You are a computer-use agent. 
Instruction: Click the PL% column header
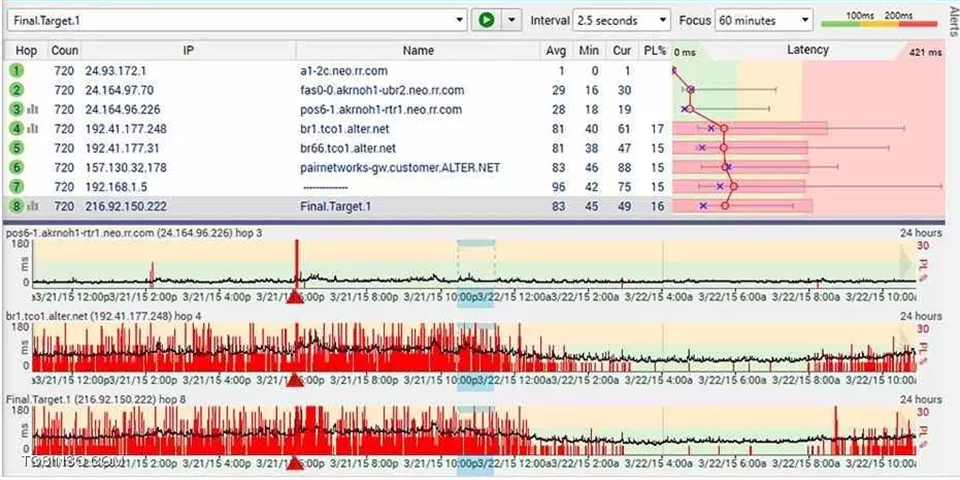click(x=654, y=50)
